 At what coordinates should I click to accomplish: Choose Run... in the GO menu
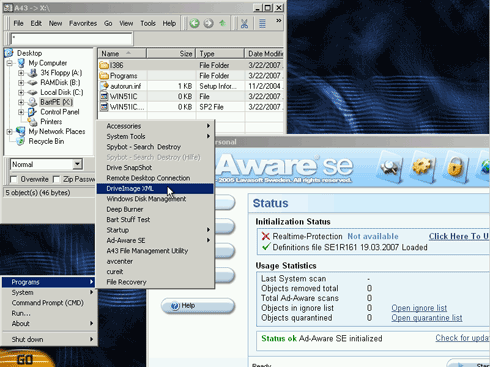[x=49, y=313]
